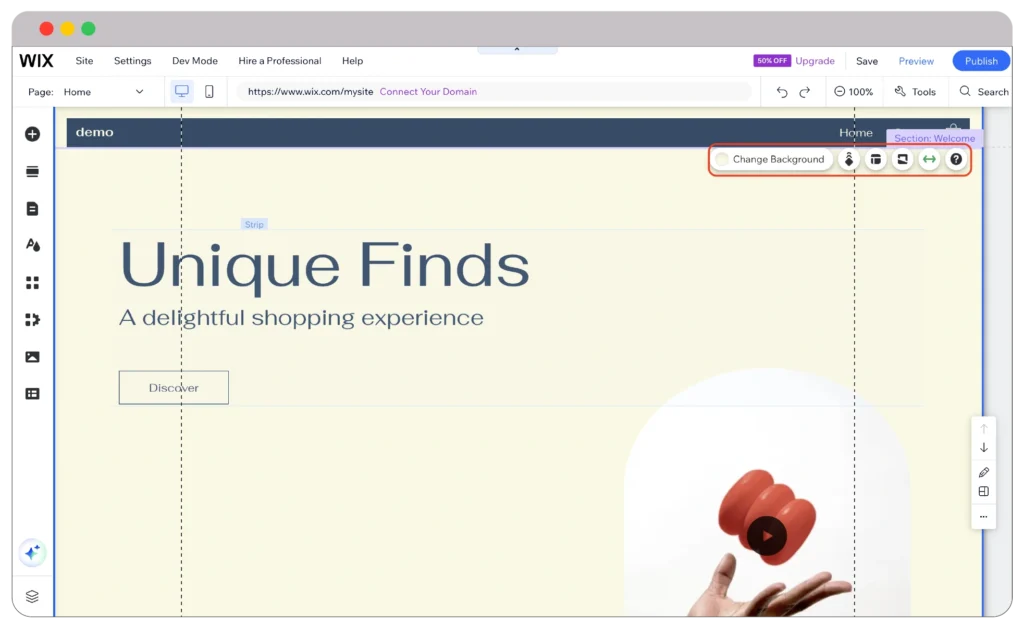Screen dimensions: 1024x627
Task: Toggle desktop editing view
Action: (x=181, y=91)
